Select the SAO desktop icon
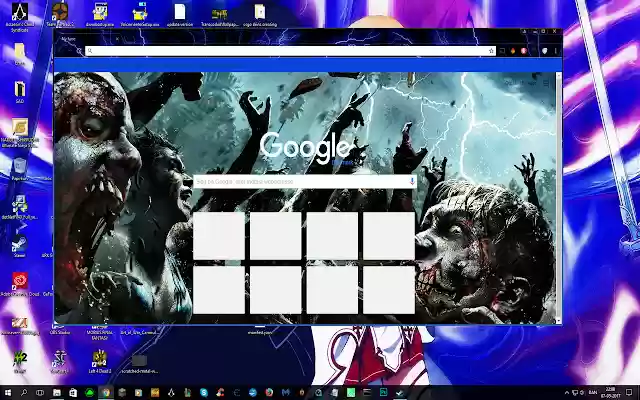This screenshot has width=640, height=400. point(20,91)
